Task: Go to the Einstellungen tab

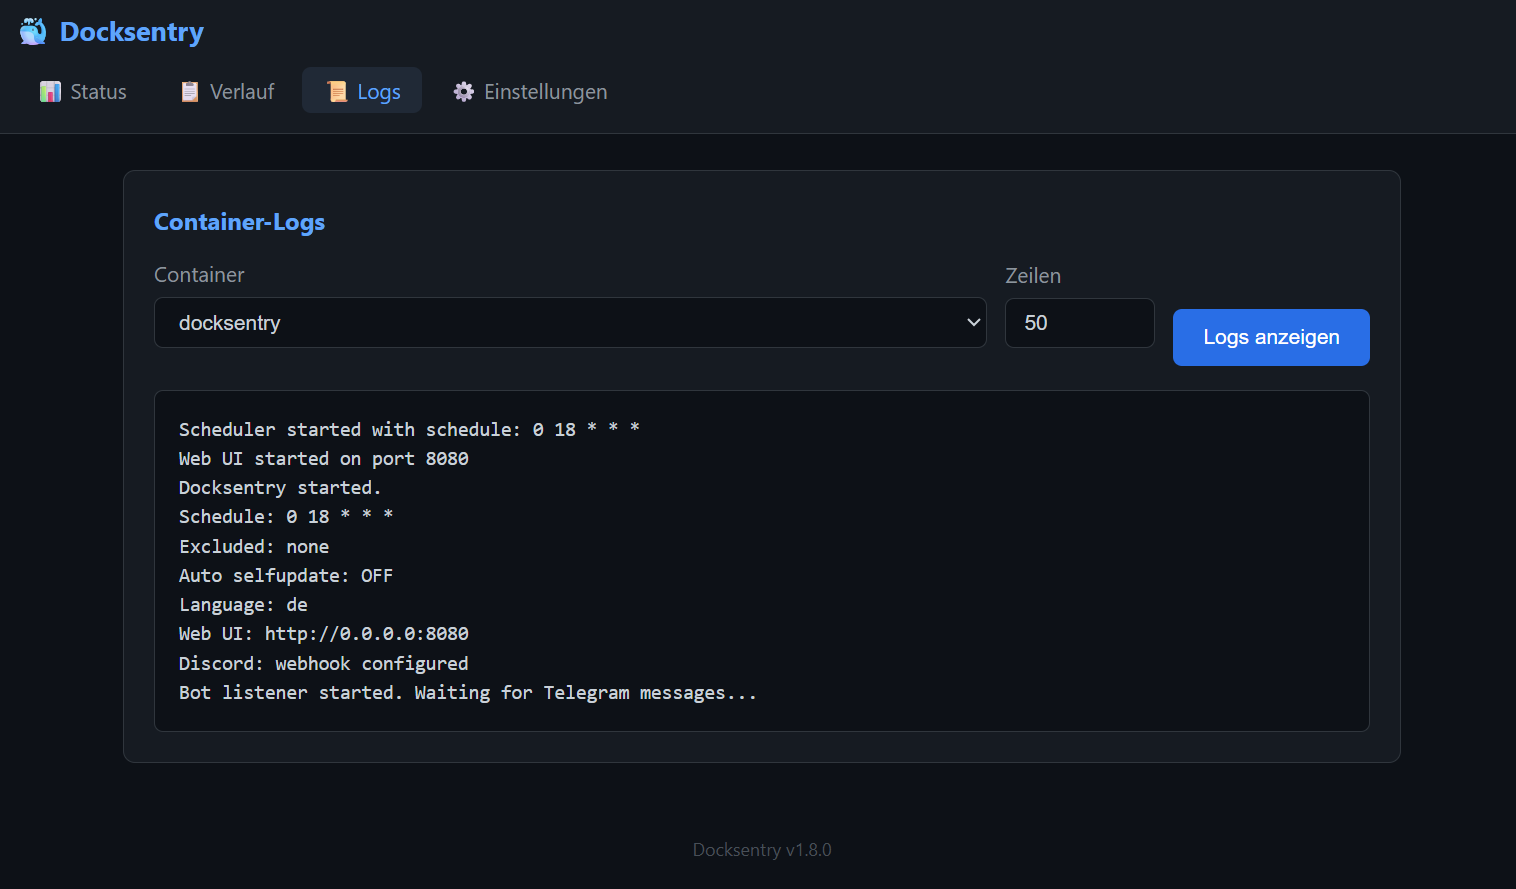Action: (530, 91)
